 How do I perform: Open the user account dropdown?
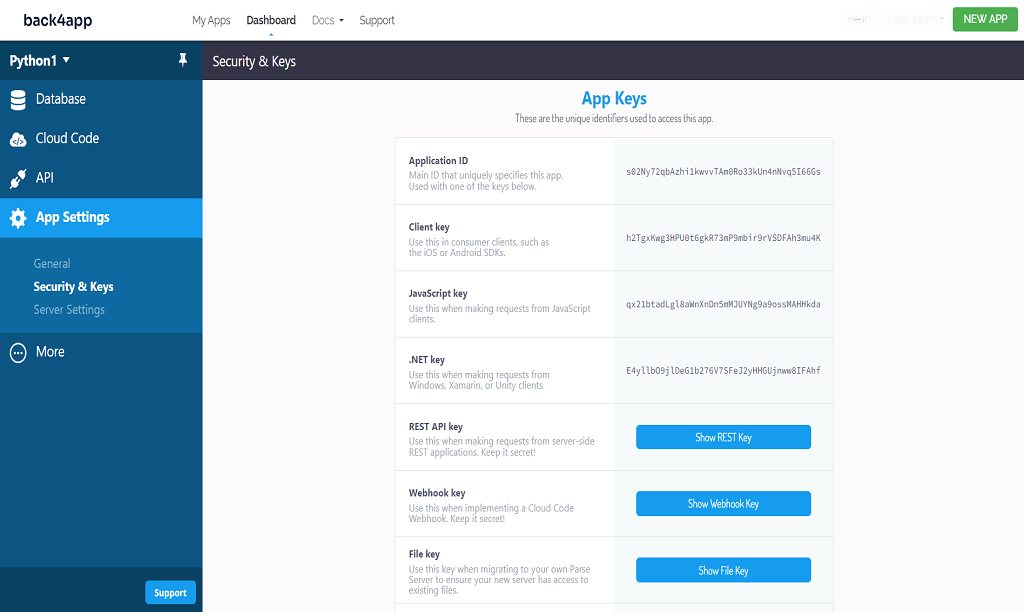[x=895, y=20]
